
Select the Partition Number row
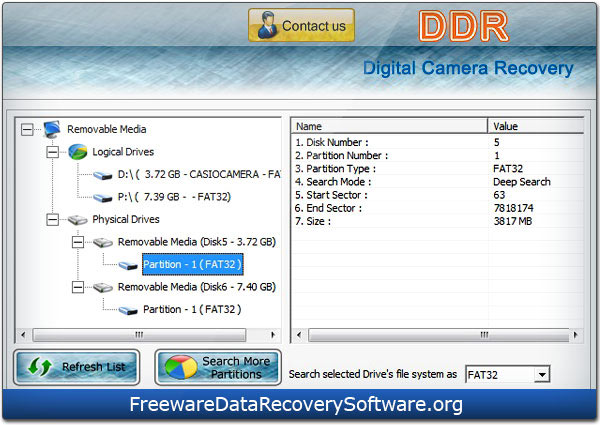(438, 155)
